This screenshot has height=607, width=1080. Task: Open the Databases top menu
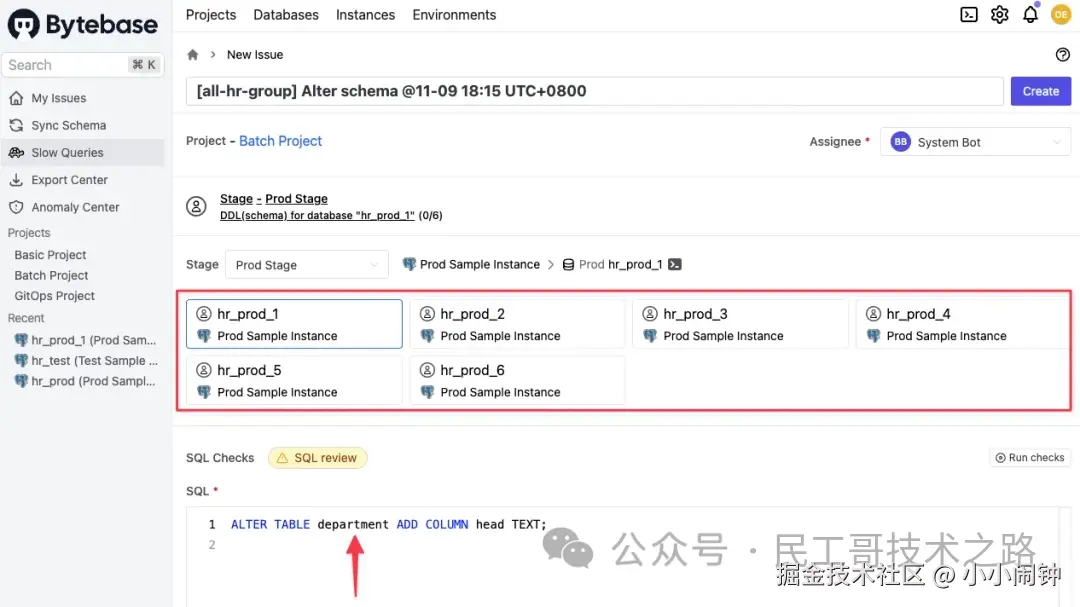286,14
